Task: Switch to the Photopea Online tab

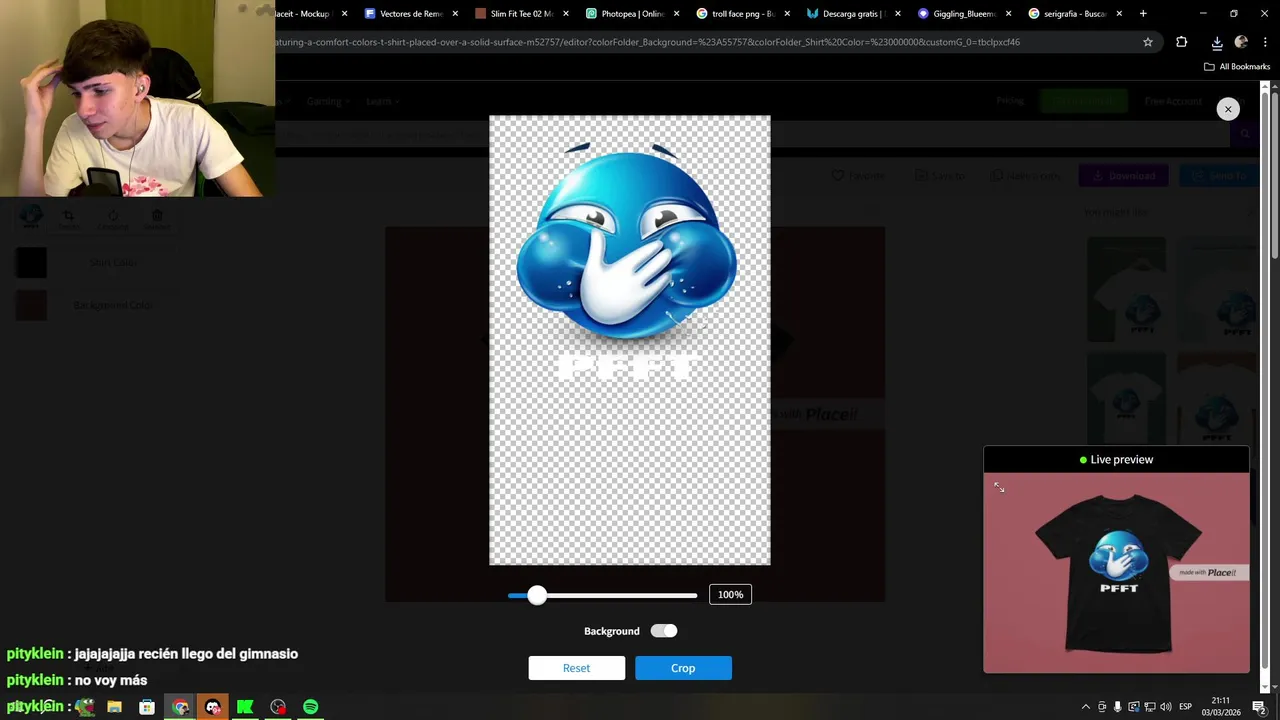Action: (x=632, y=14)
